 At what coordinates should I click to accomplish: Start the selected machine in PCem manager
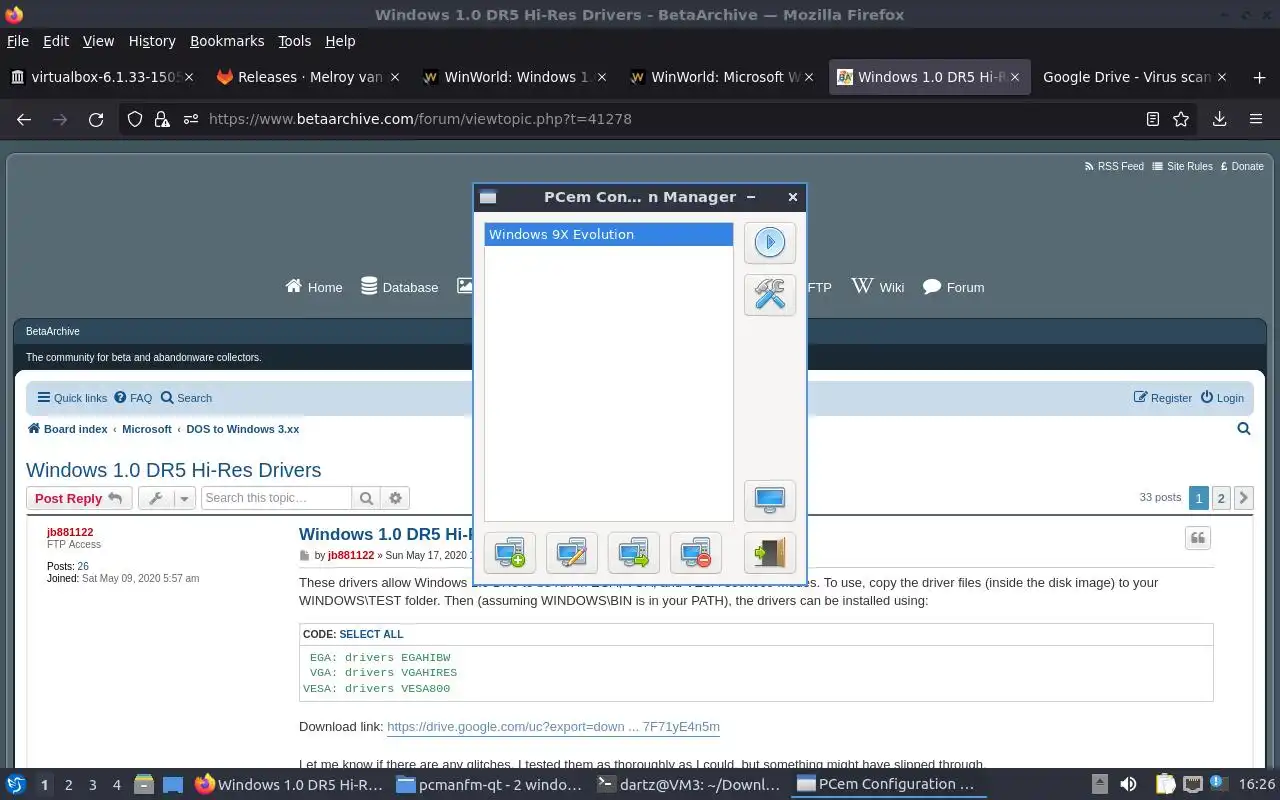769,242
